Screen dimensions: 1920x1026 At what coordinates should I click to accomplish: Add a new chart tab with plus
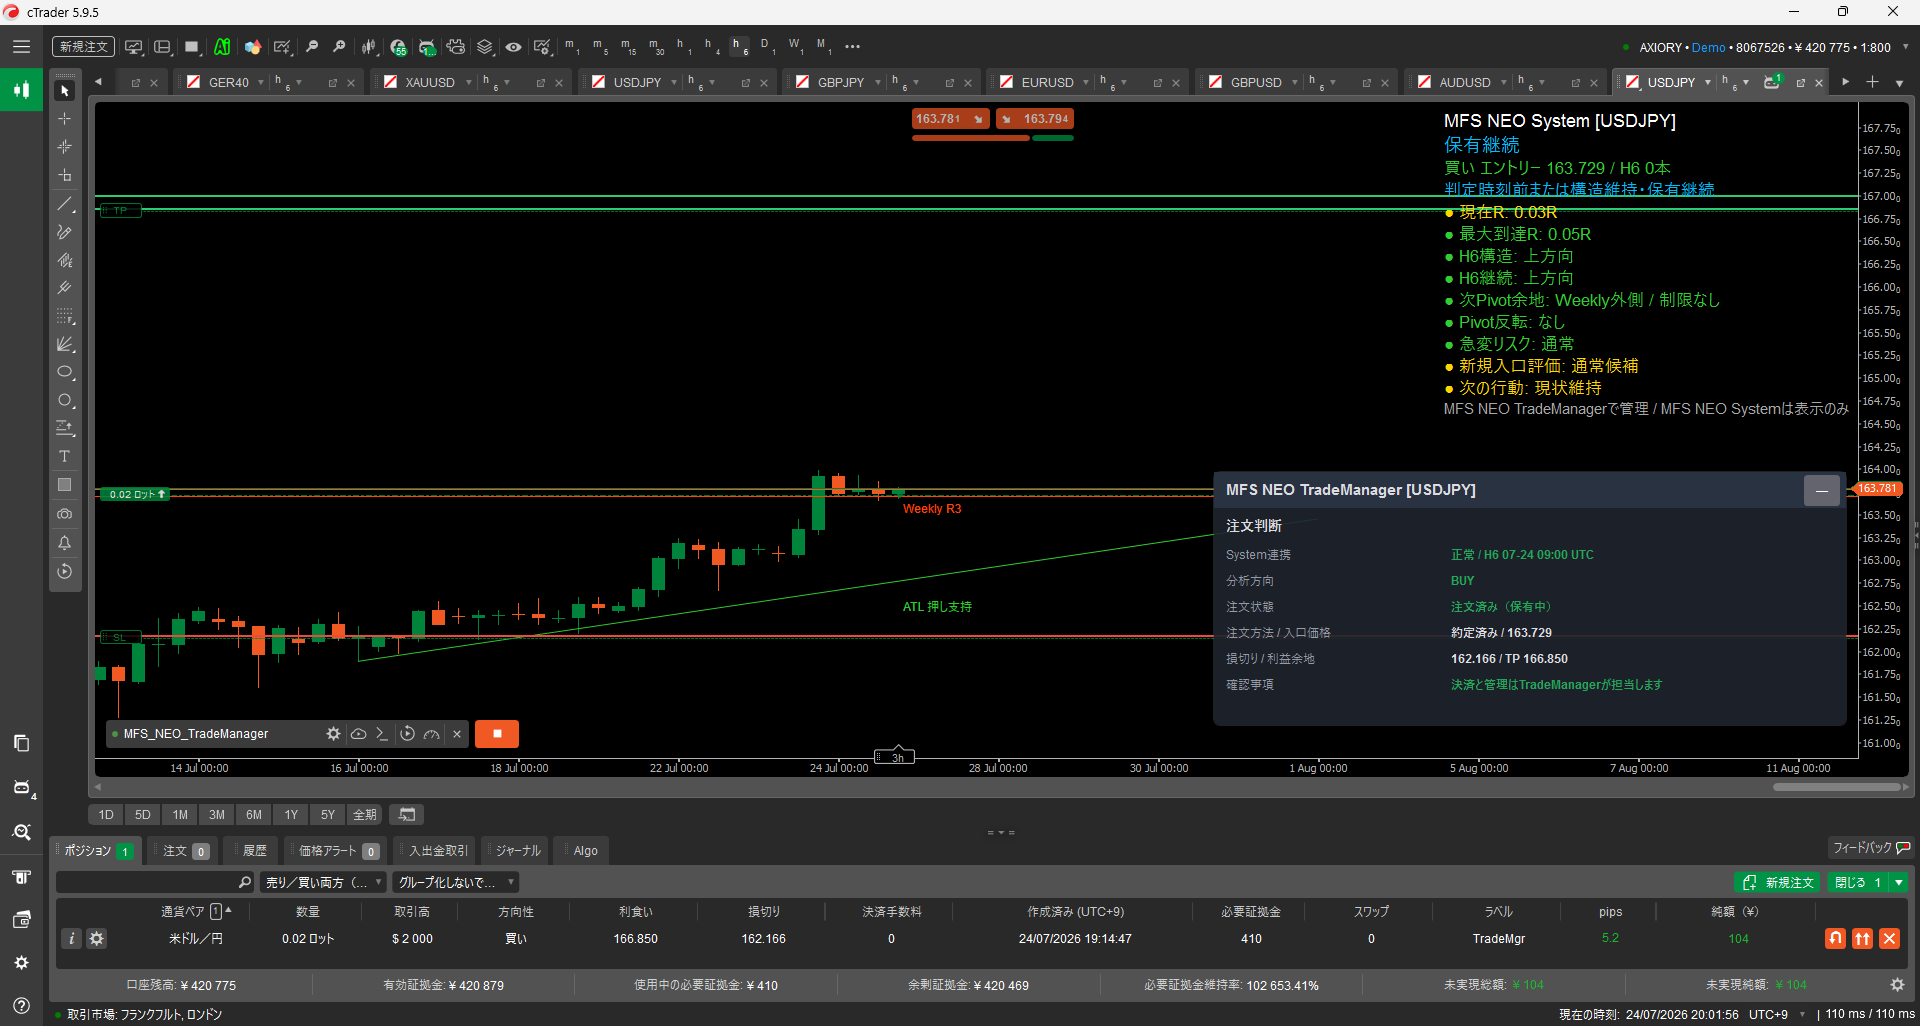click(1872, 82)
